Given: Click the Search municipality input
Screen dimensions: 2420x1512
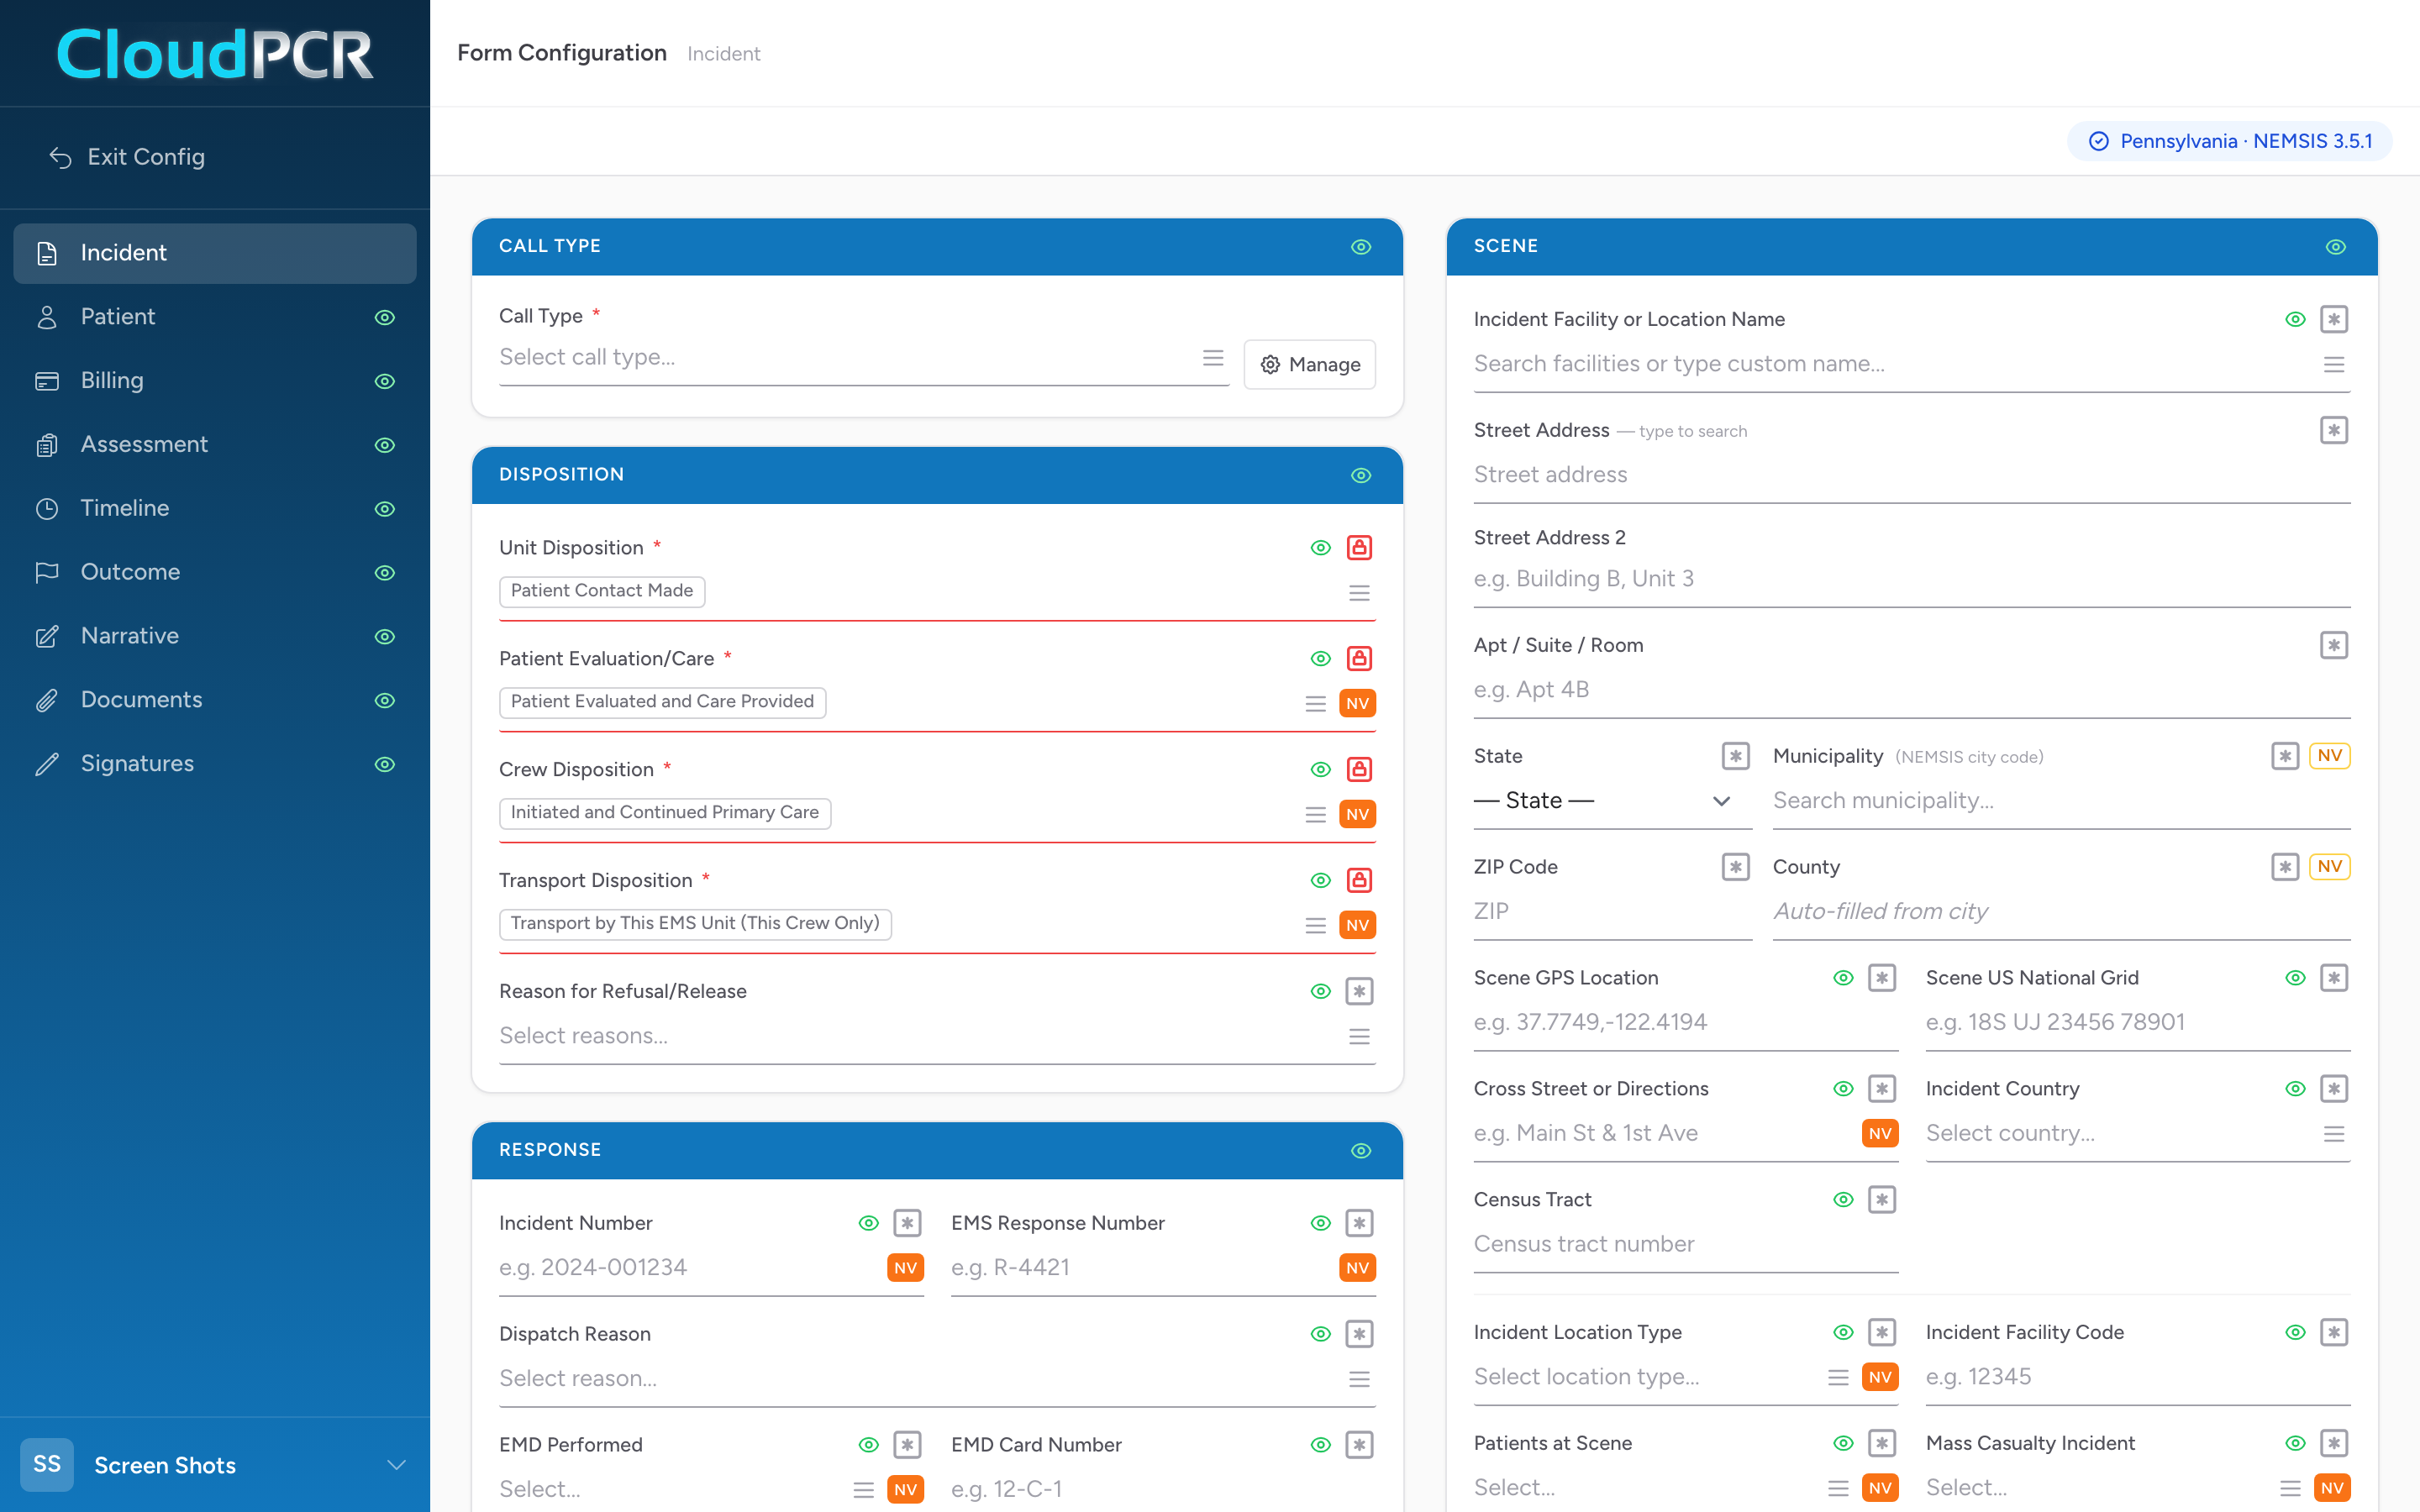Looking at the screenshot, I should tap(2061, 801).
